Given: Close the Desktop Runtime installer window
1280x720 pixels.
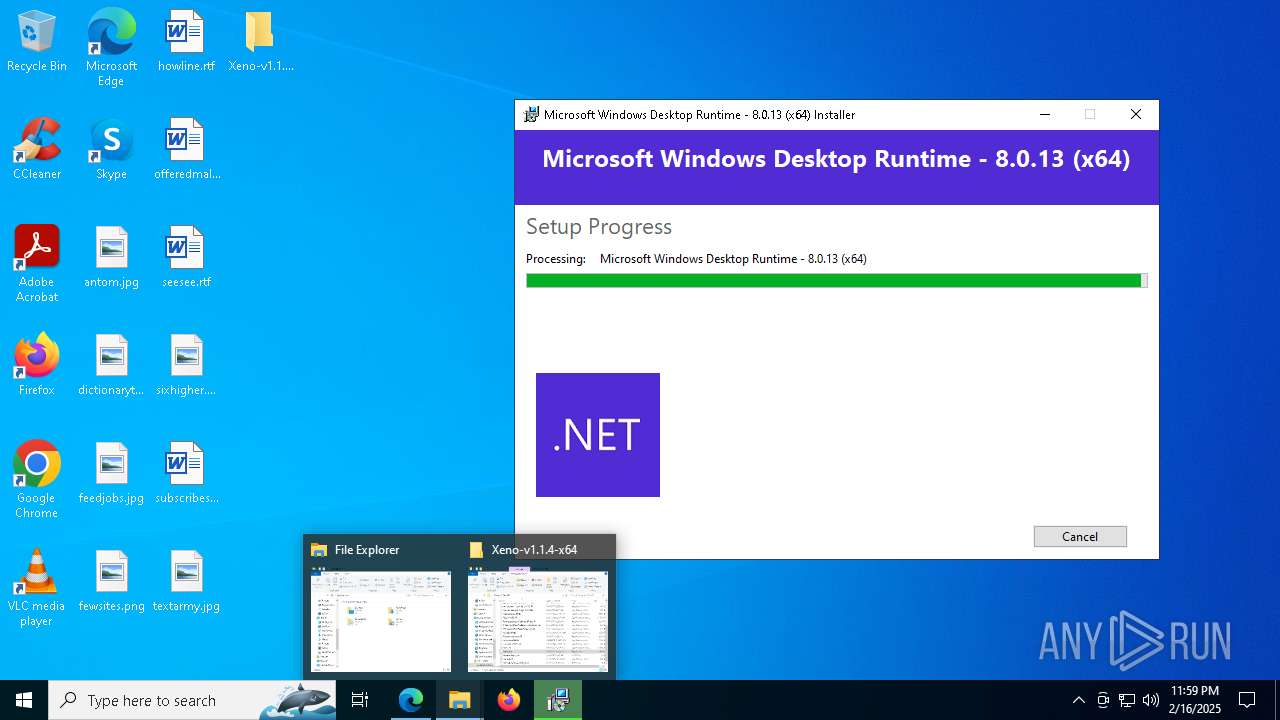Looking at the screenshot, I should pyautogui.click(x=1136, y=115).
